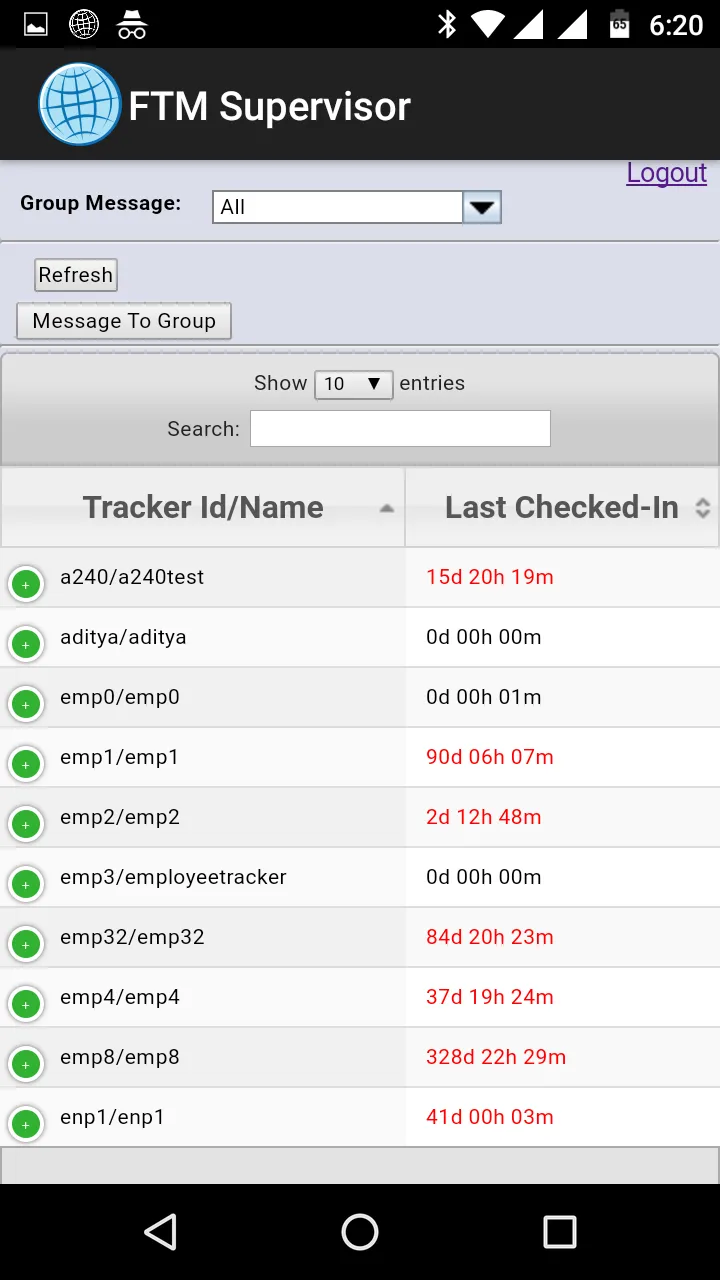Select the emp1/emp1 tracker name
The height and width of the screenshot is (1280, 720).
119,757
